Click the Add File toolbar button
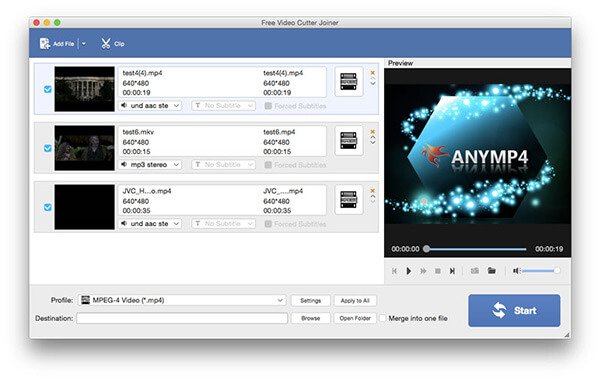This screenshot has width=600, height=380. click(57, 44)
